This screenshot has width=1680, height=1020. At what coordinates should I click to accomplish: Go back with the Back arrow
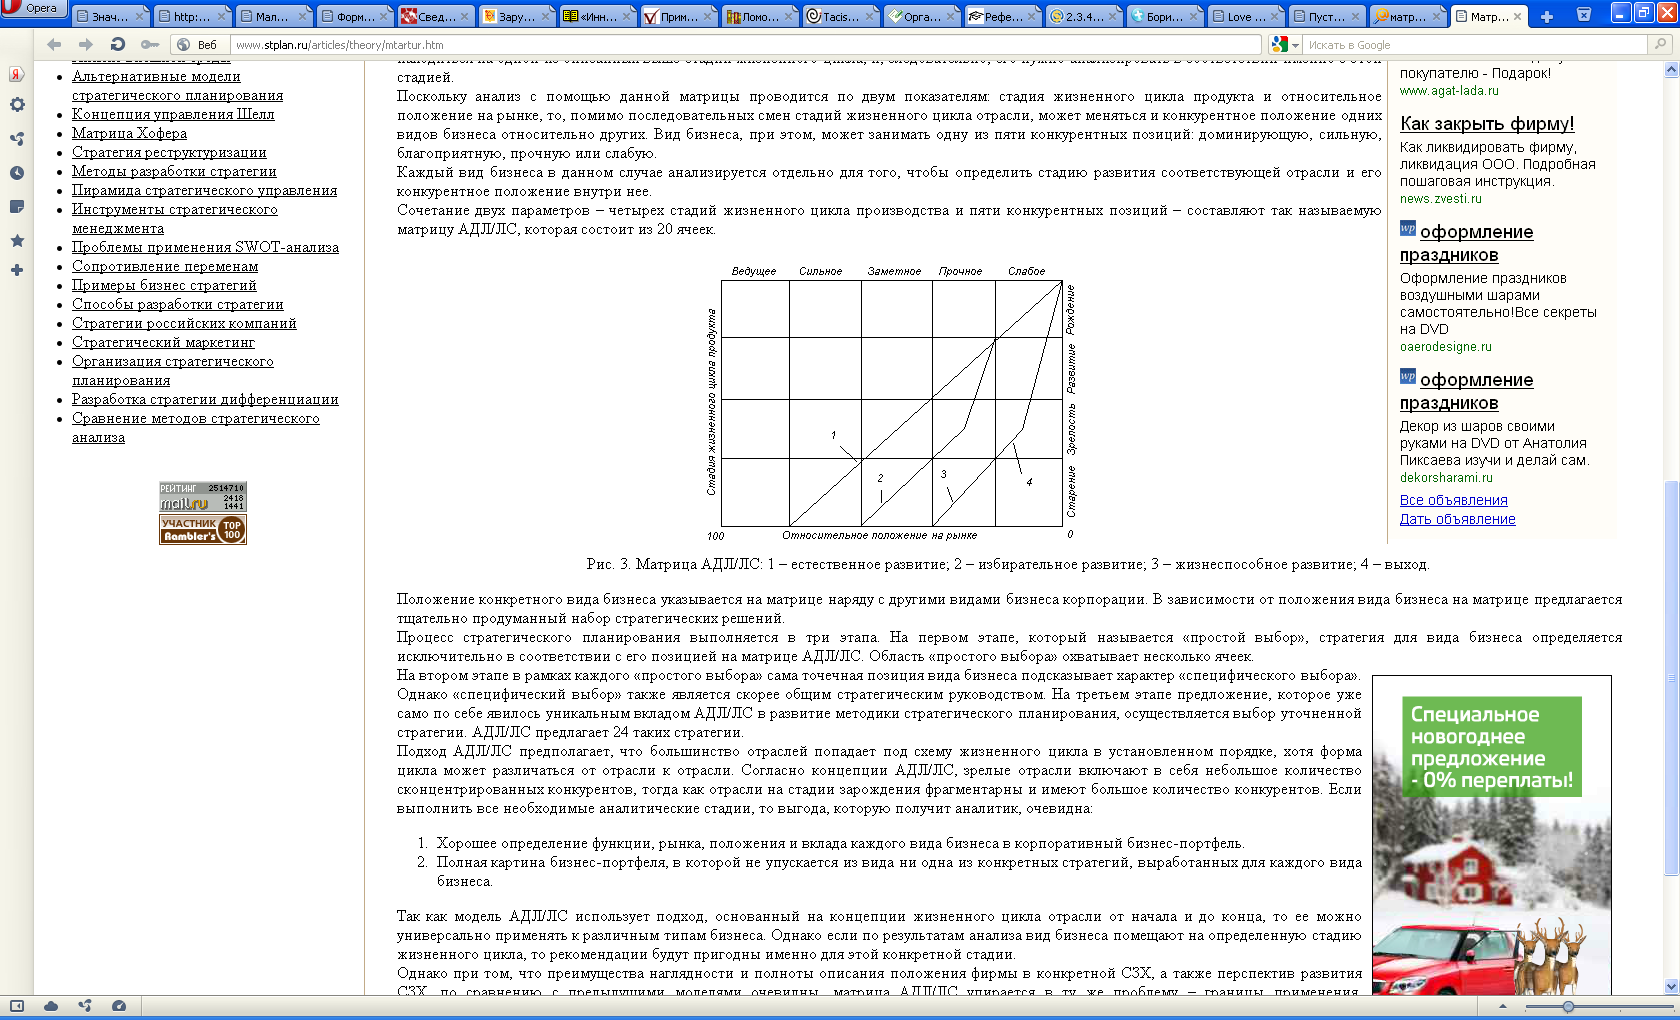click(x=54, y=45)
